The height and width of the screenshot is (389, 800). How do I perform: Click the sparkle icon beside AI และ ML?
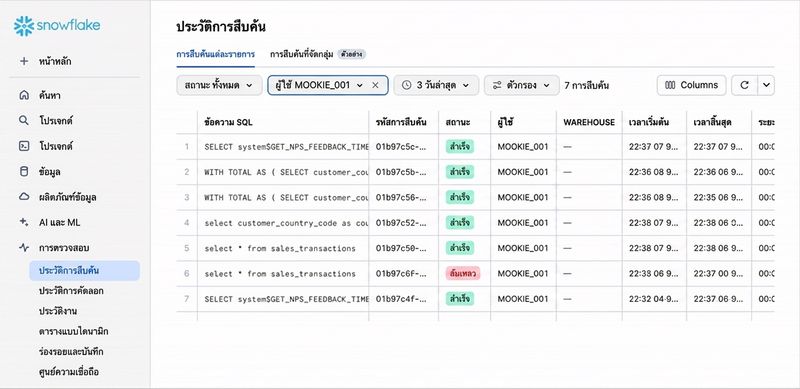tap(24, 223)
